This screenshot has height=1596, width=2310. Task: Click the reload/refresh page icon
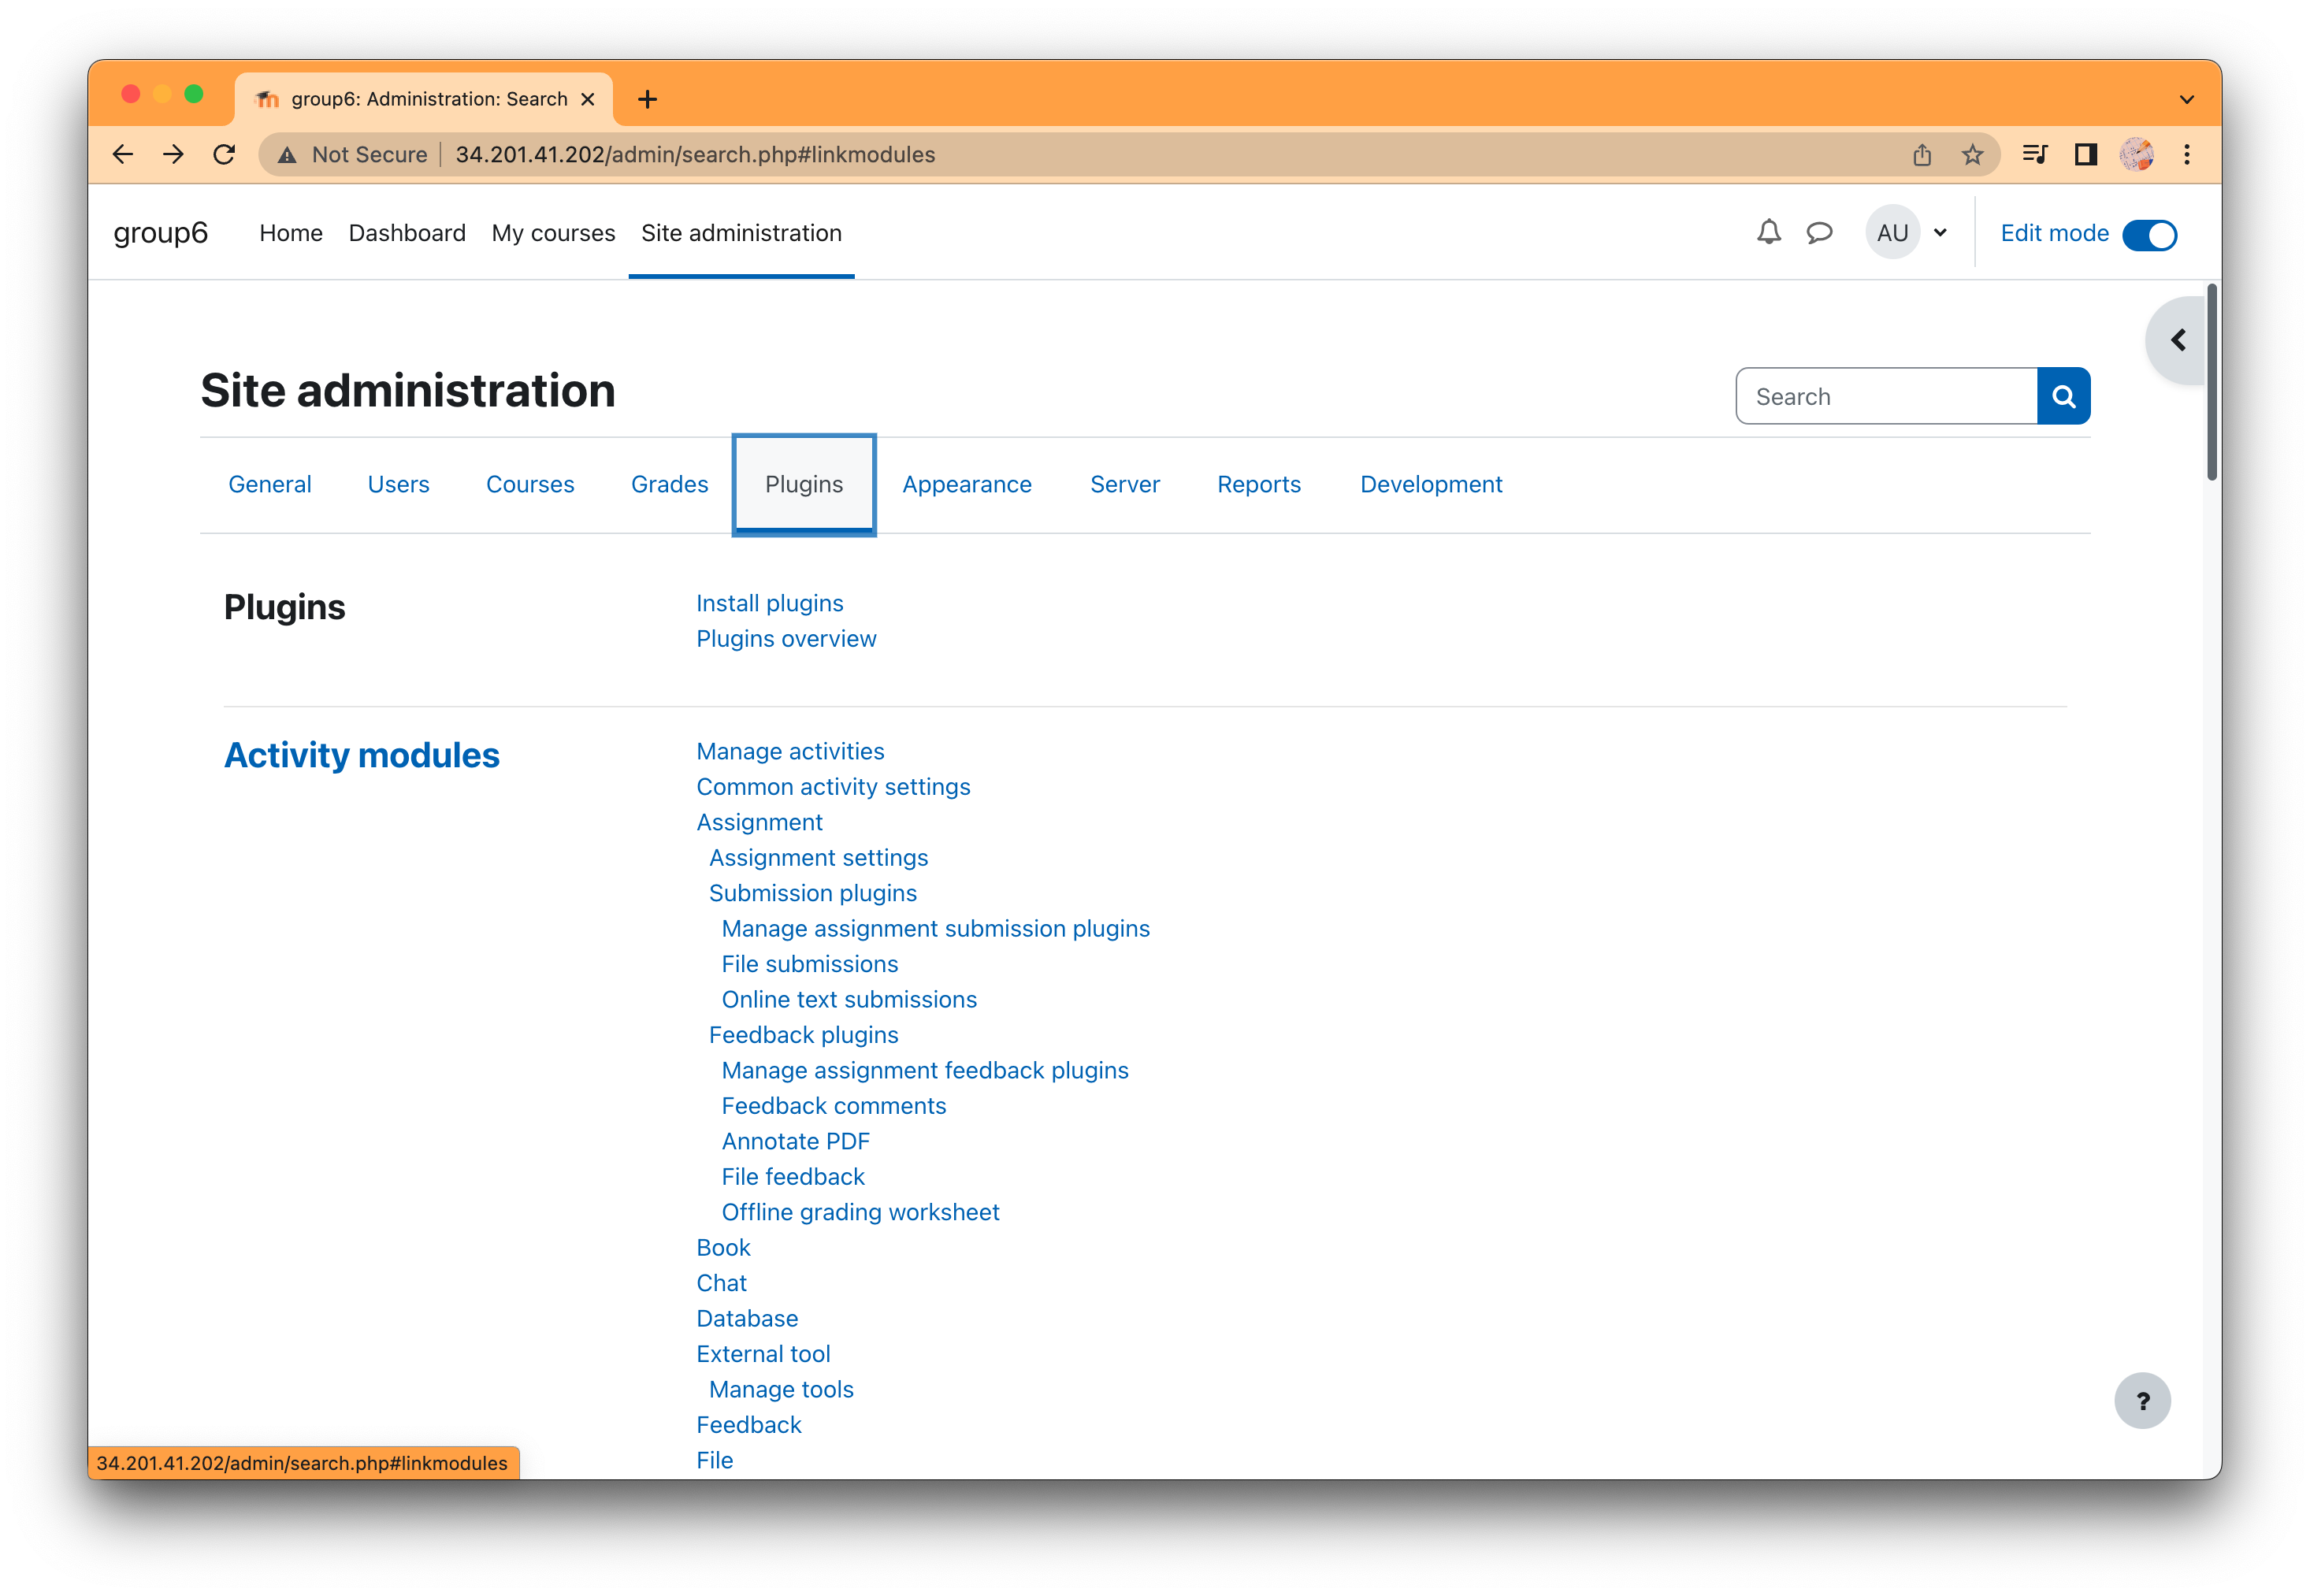click(225, 154)
